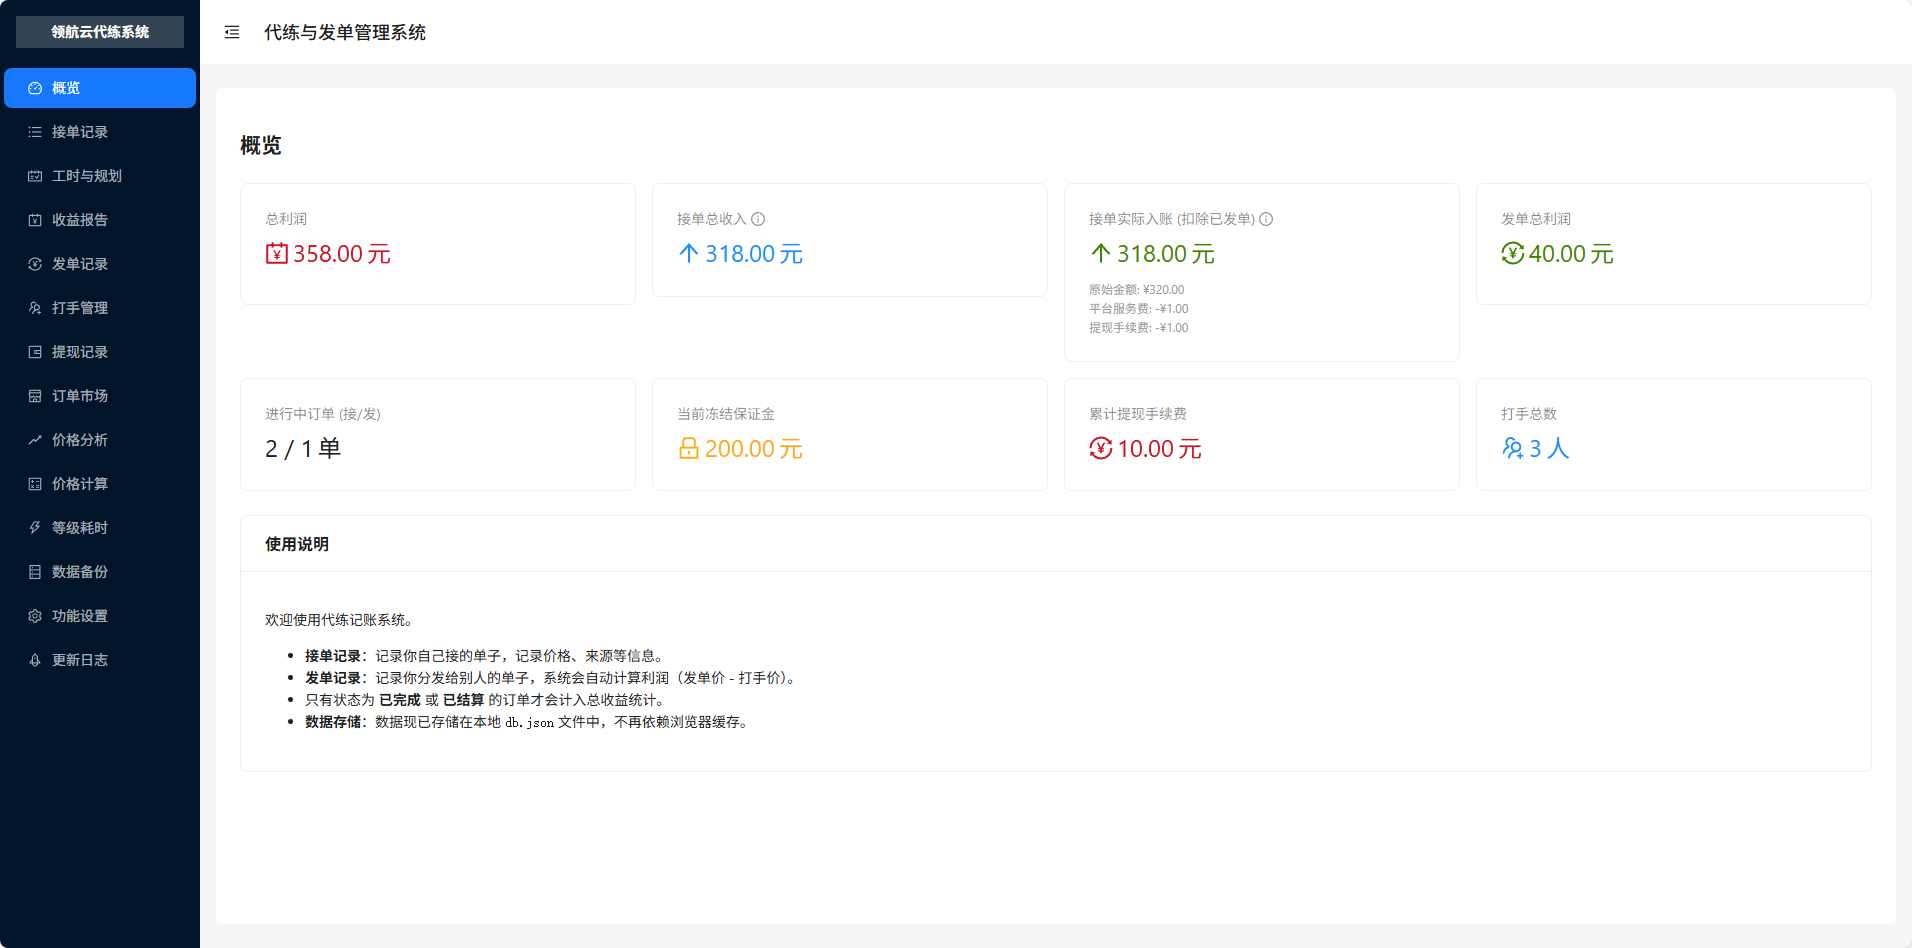
Task: Click the 等级耗时 lightning icon
Action: coord(35,528)
